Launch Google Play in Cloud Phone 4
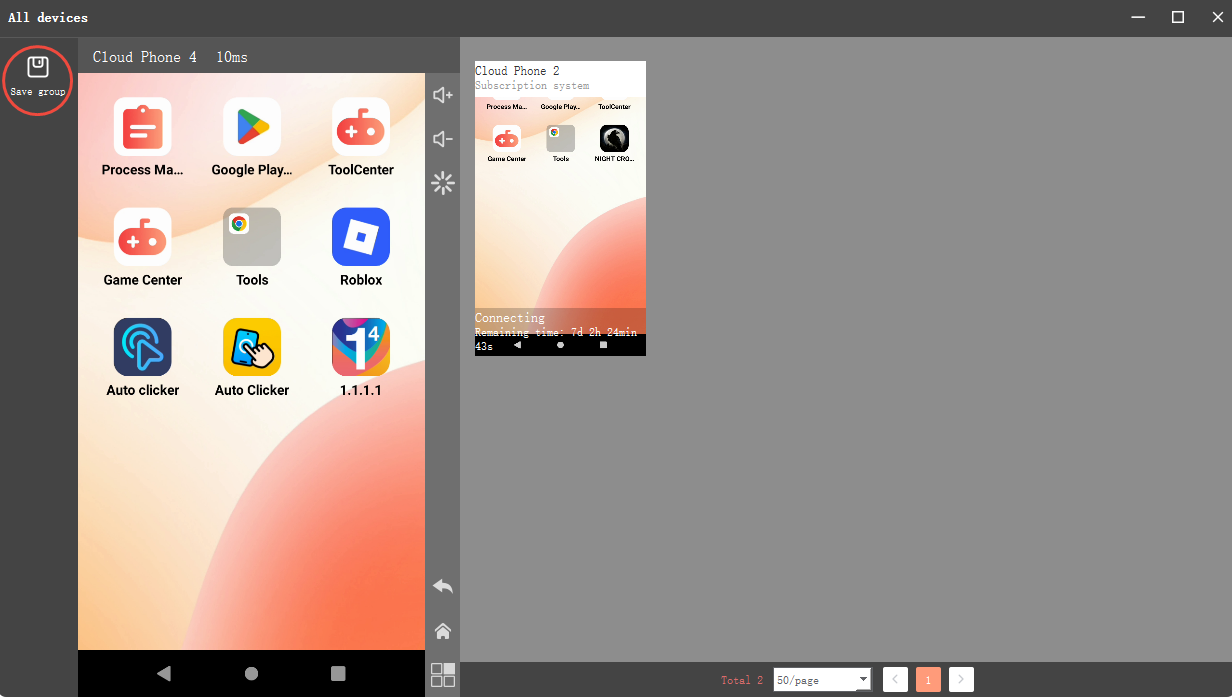The image size is (1232, 697). (x=252, y=137)
